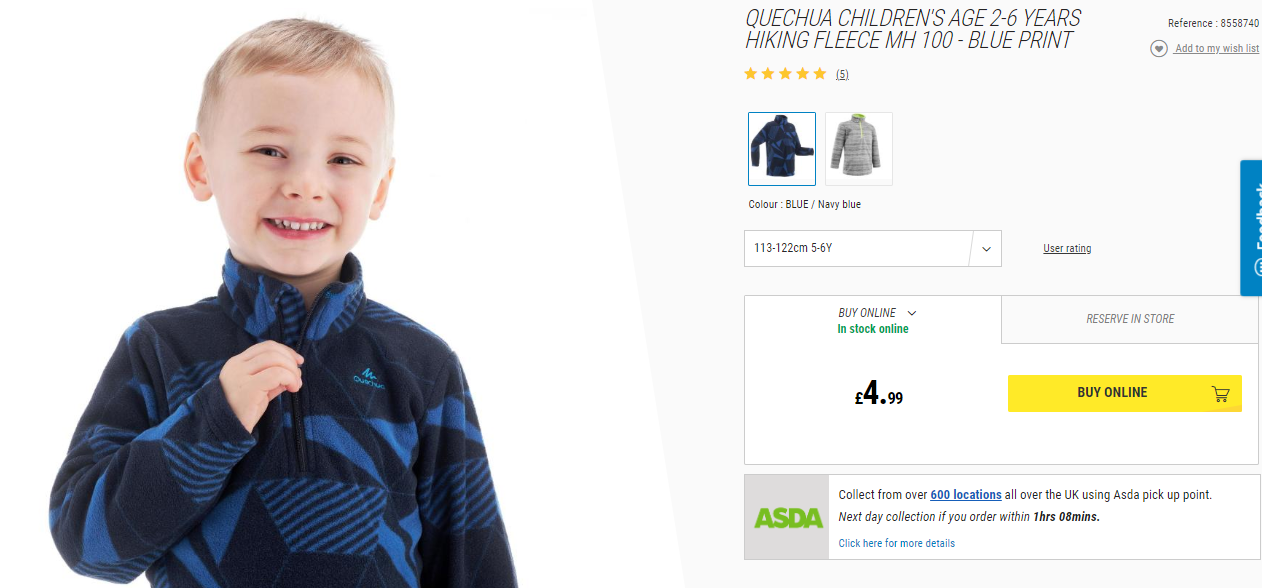Click the 'Click here for more details' link

(x=897, y=544)
